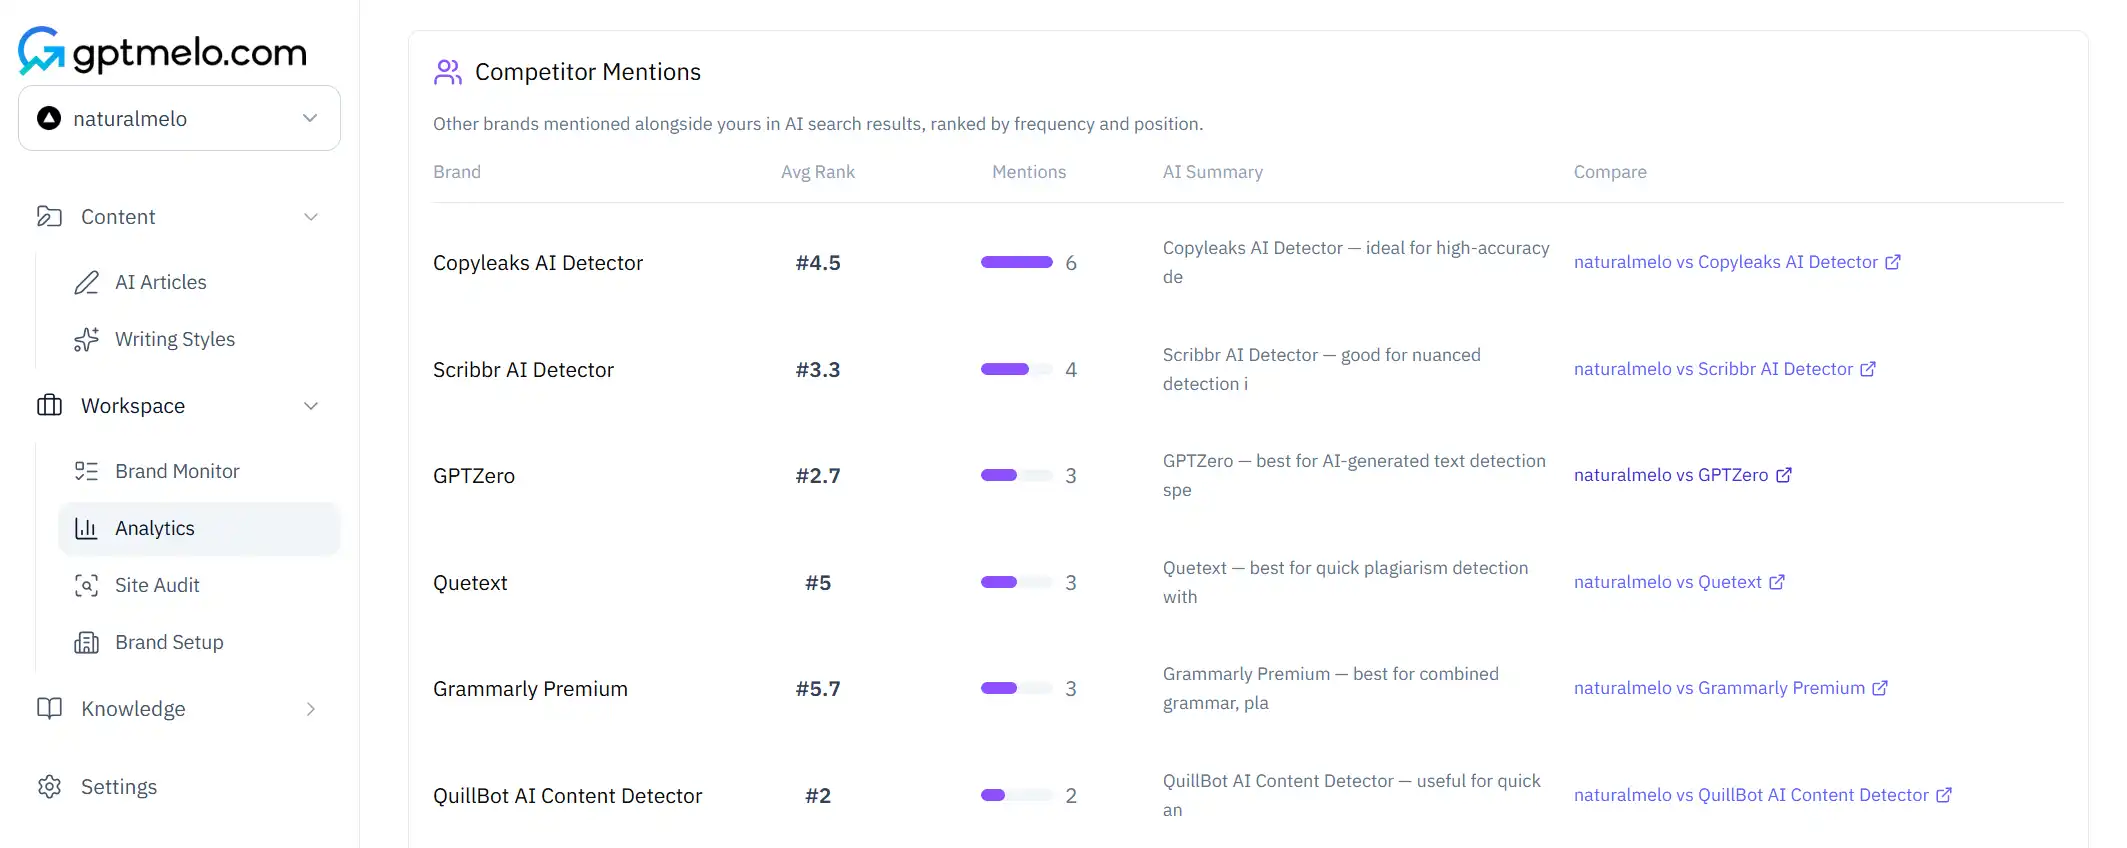Click Grammarly Premium rank #5.7
The width and height of the screenshot is (2127, 848).
(x=818, y=689)
